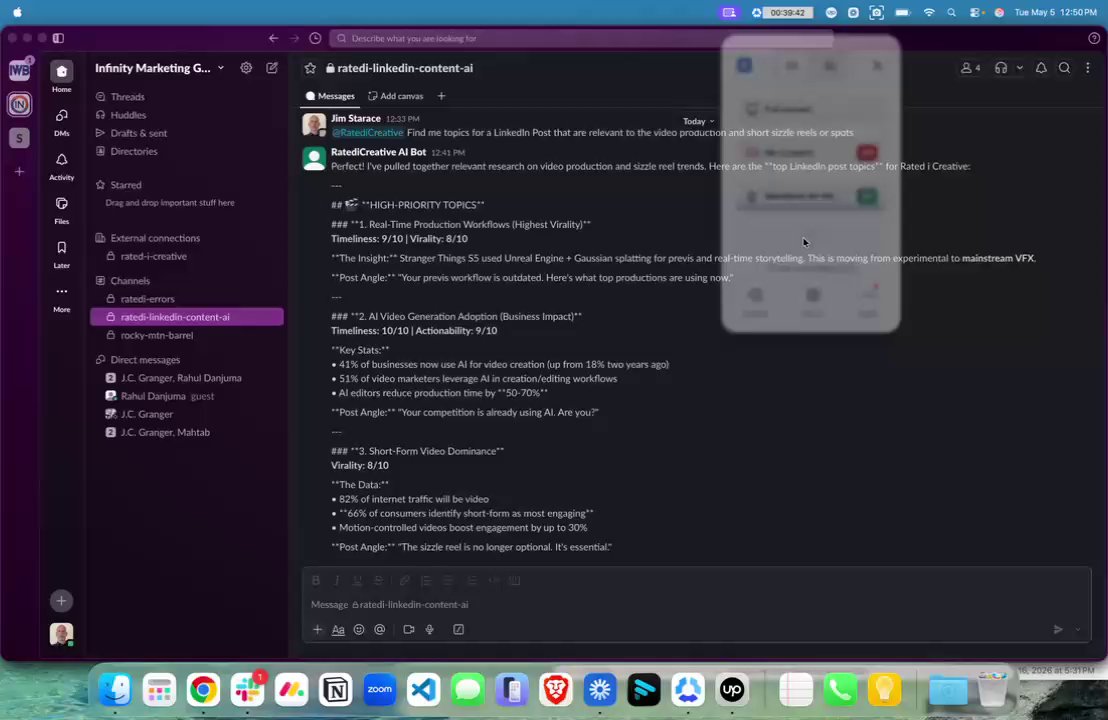Toggle Aa formatting toolbar visibility
The height and width of the screenshot is (720, 1108).
click(338, 630)
